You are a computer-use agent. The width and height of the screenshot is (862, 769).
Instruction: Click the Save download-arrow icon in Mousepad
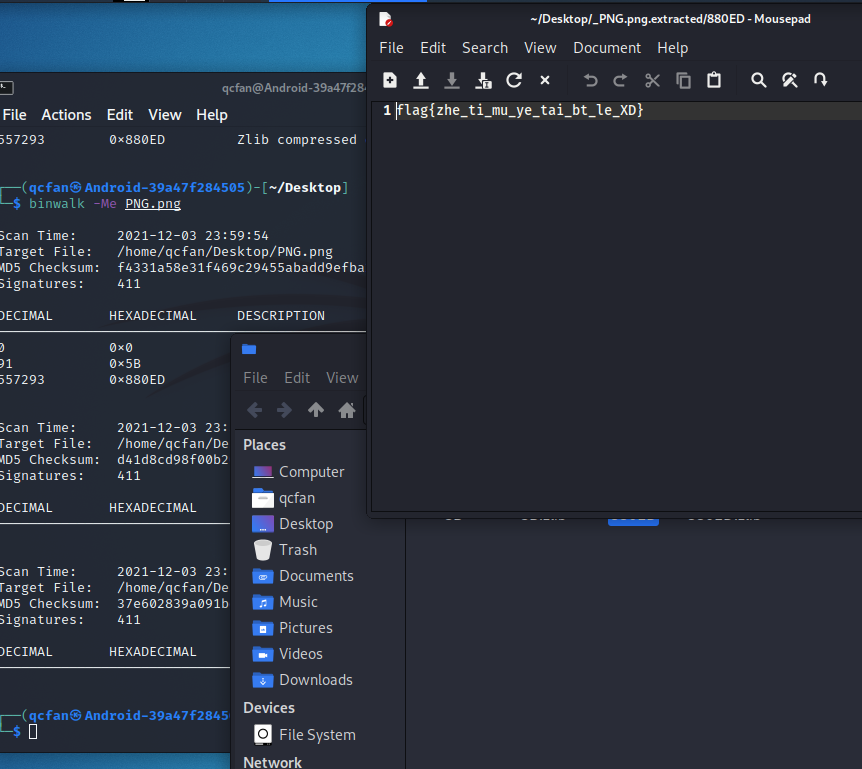pyautogui.click(x=452, y=80)
